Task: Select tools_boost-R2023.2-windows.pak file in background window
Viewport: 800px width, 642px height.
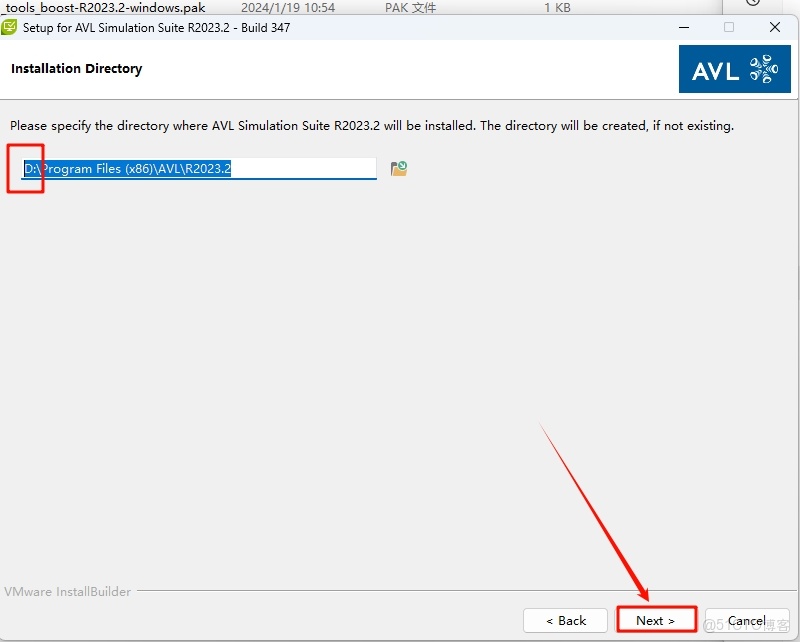Action: point(105,7)
